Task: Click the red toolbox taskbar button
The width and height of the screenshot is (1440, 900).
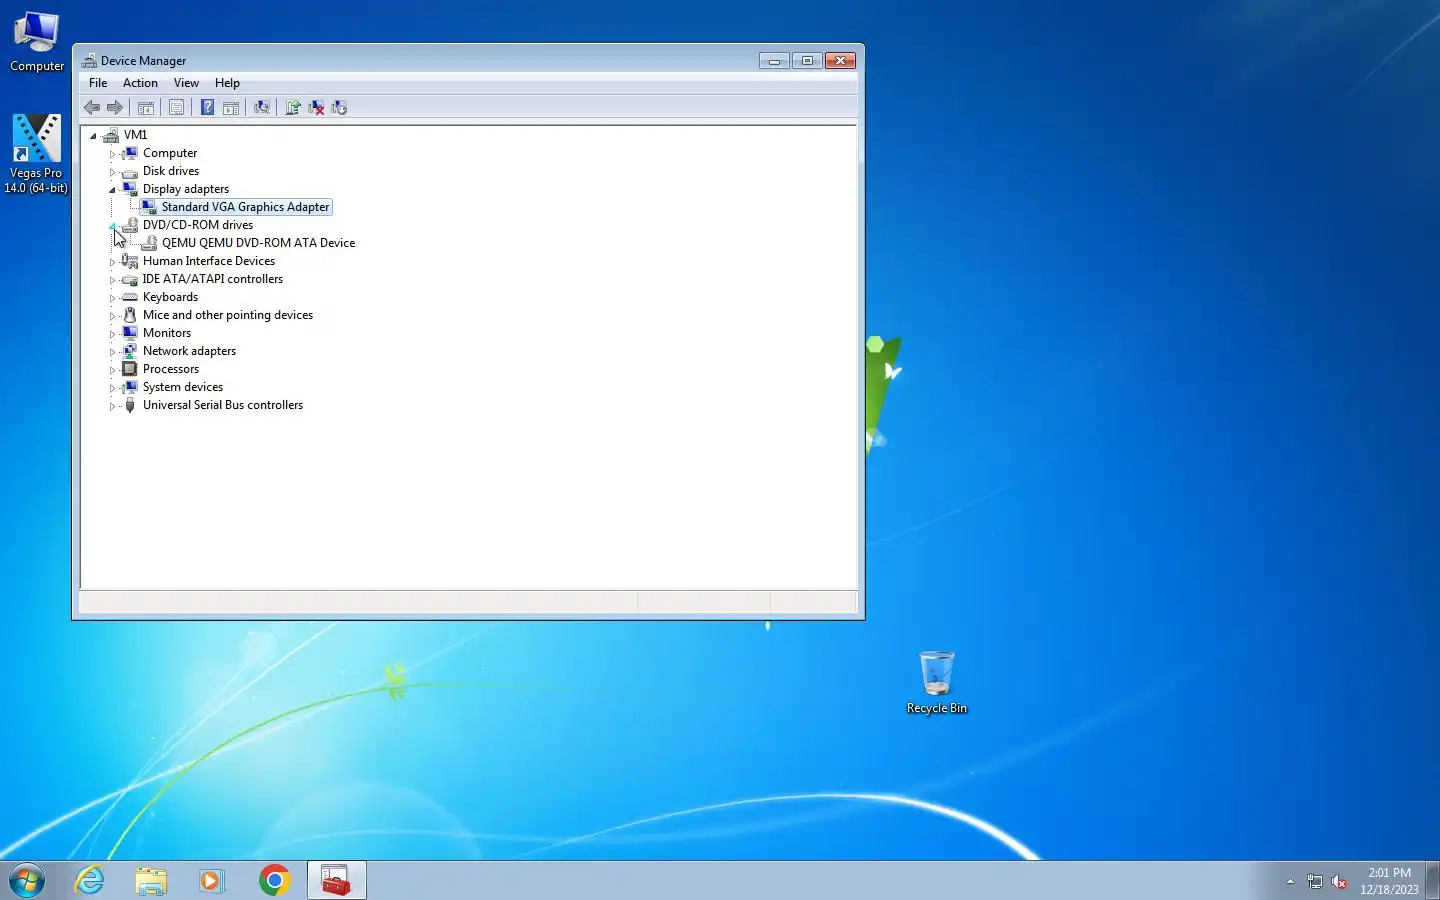Action: tap(336, 880)
